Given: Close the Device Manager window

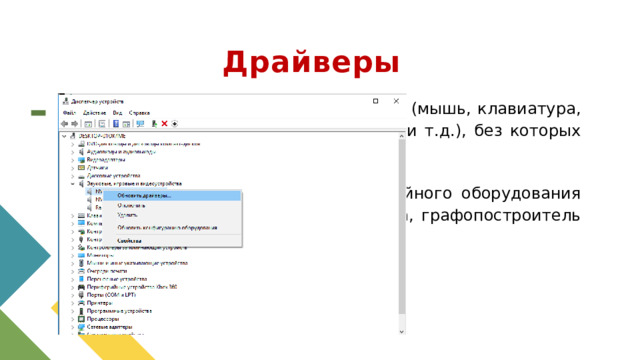Looking at the screenshot, I should [x=396, y=101].
